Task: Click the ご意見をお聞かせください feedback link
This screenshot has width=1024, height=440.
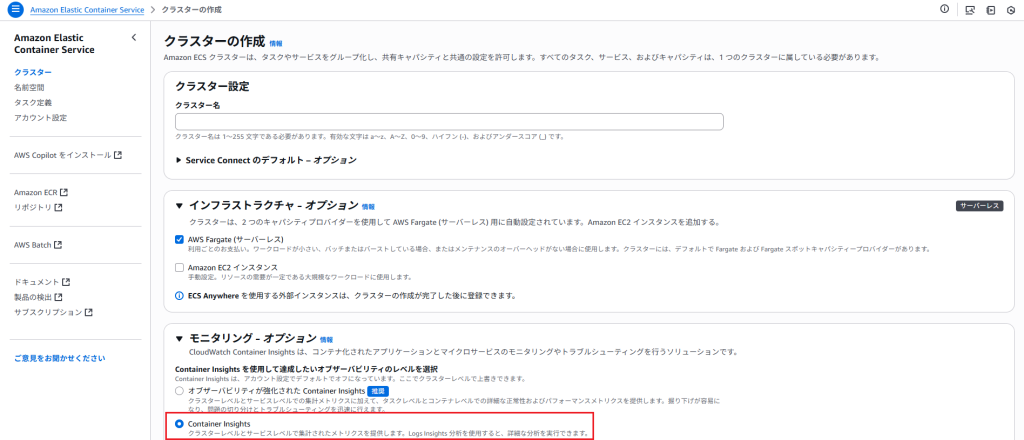Action: coord(59,358)
